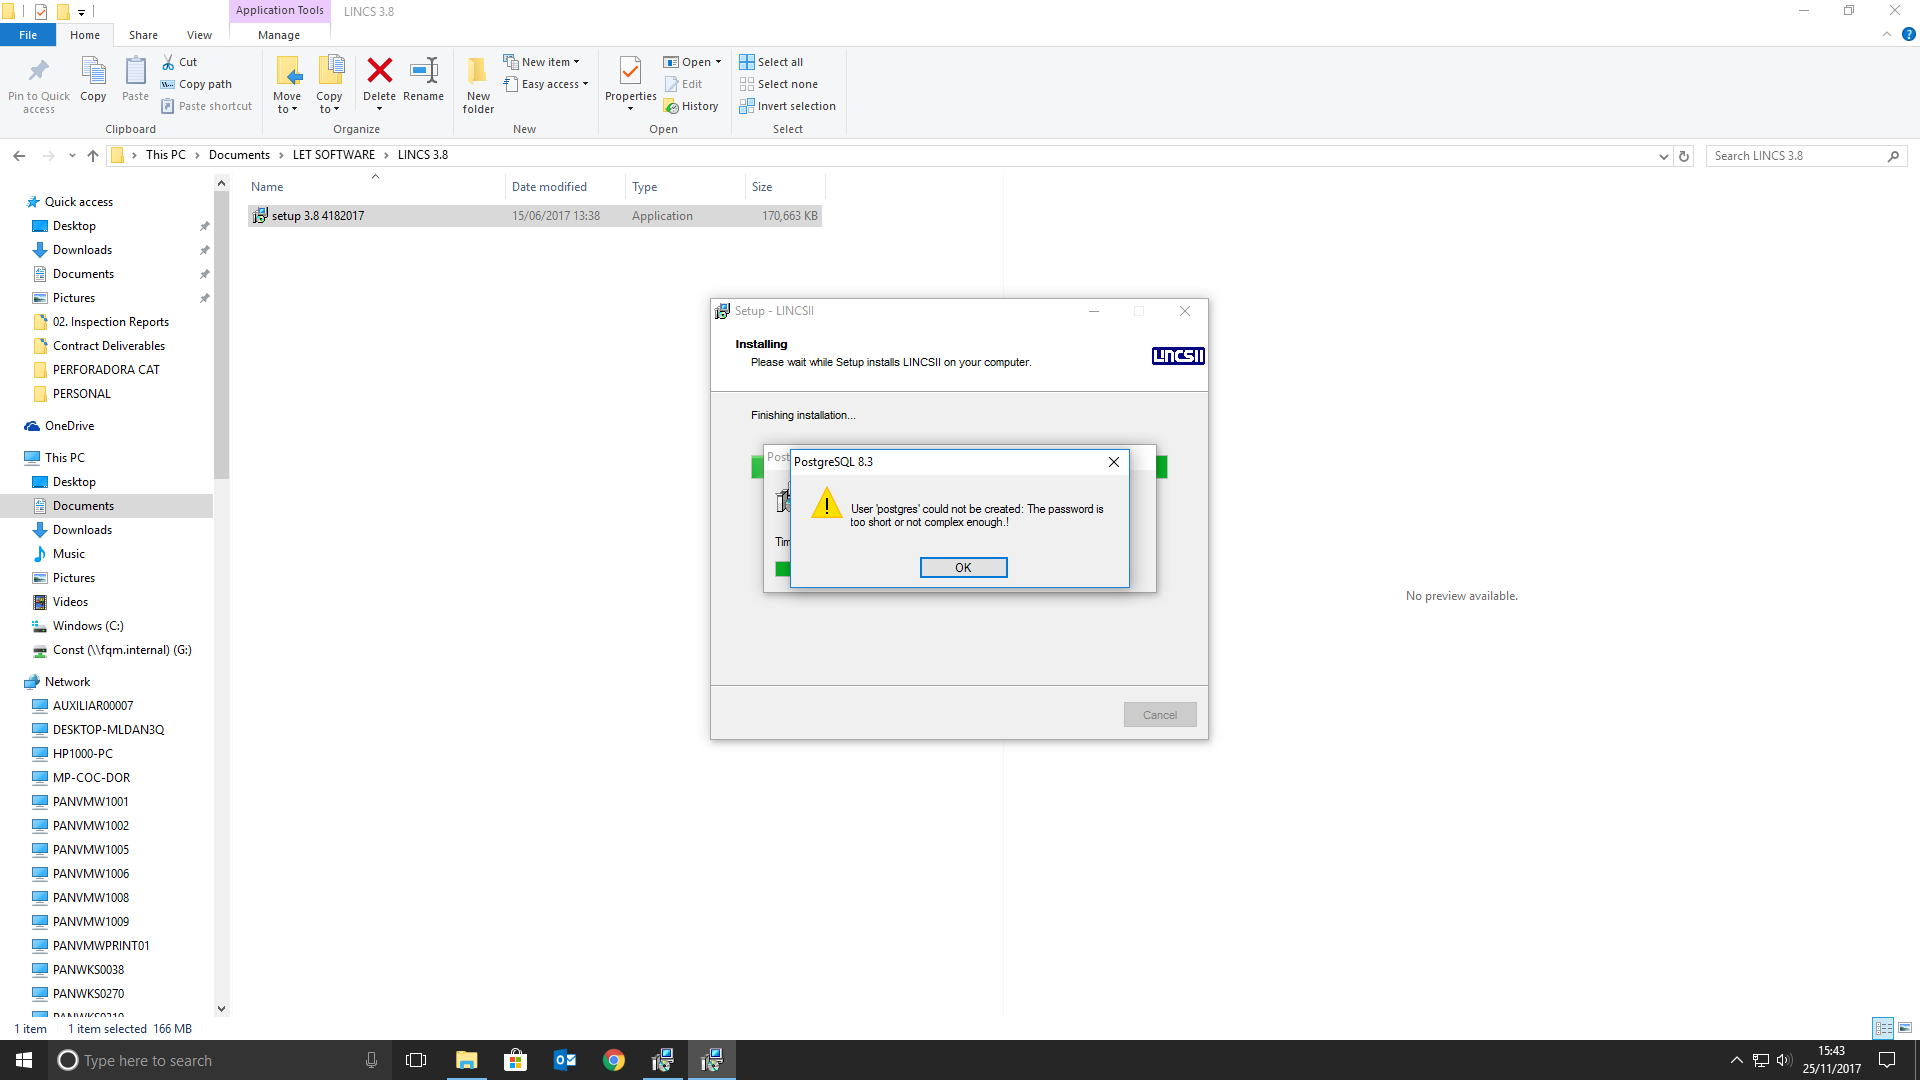Click Pin to Quick access icon
Image resolution: width=1920 pixels, height=1080 pixels.
pos(39,72)
